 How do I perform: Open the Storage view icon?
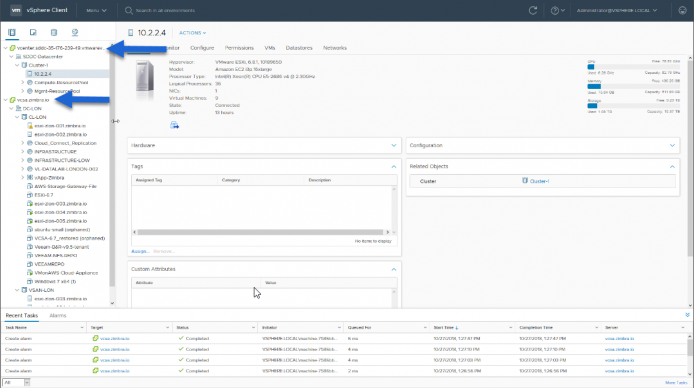pos(54,32)
